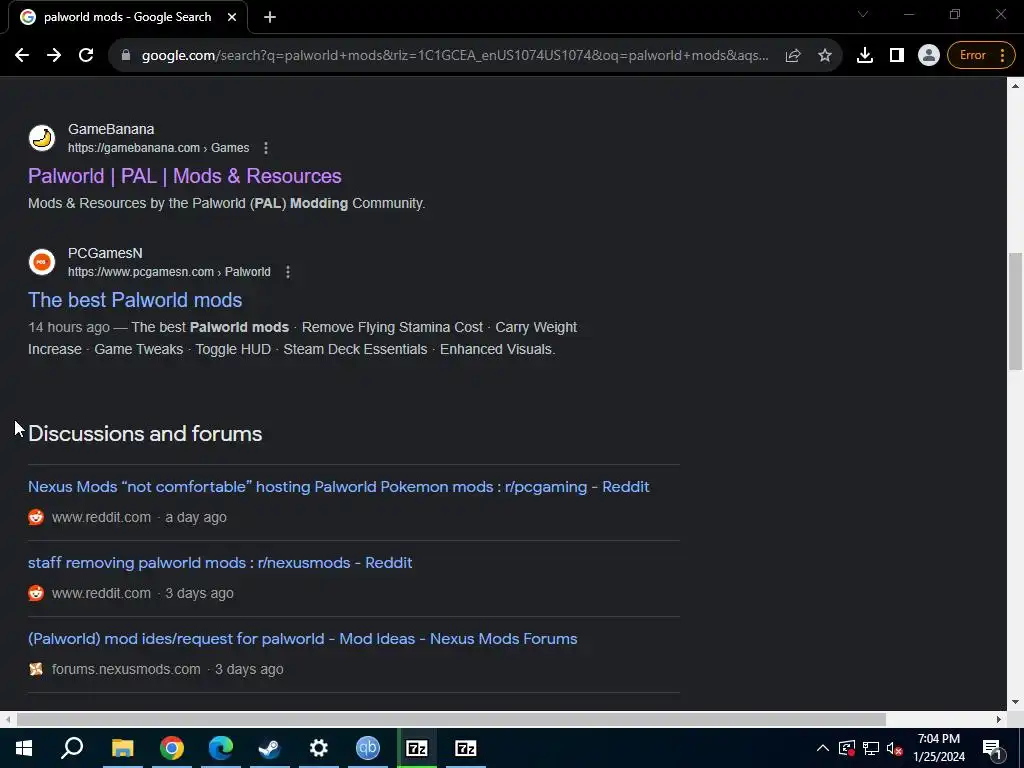
Task: Open Nexus Mods not comfortable Reddit thread
Action: tap(338, 487)
